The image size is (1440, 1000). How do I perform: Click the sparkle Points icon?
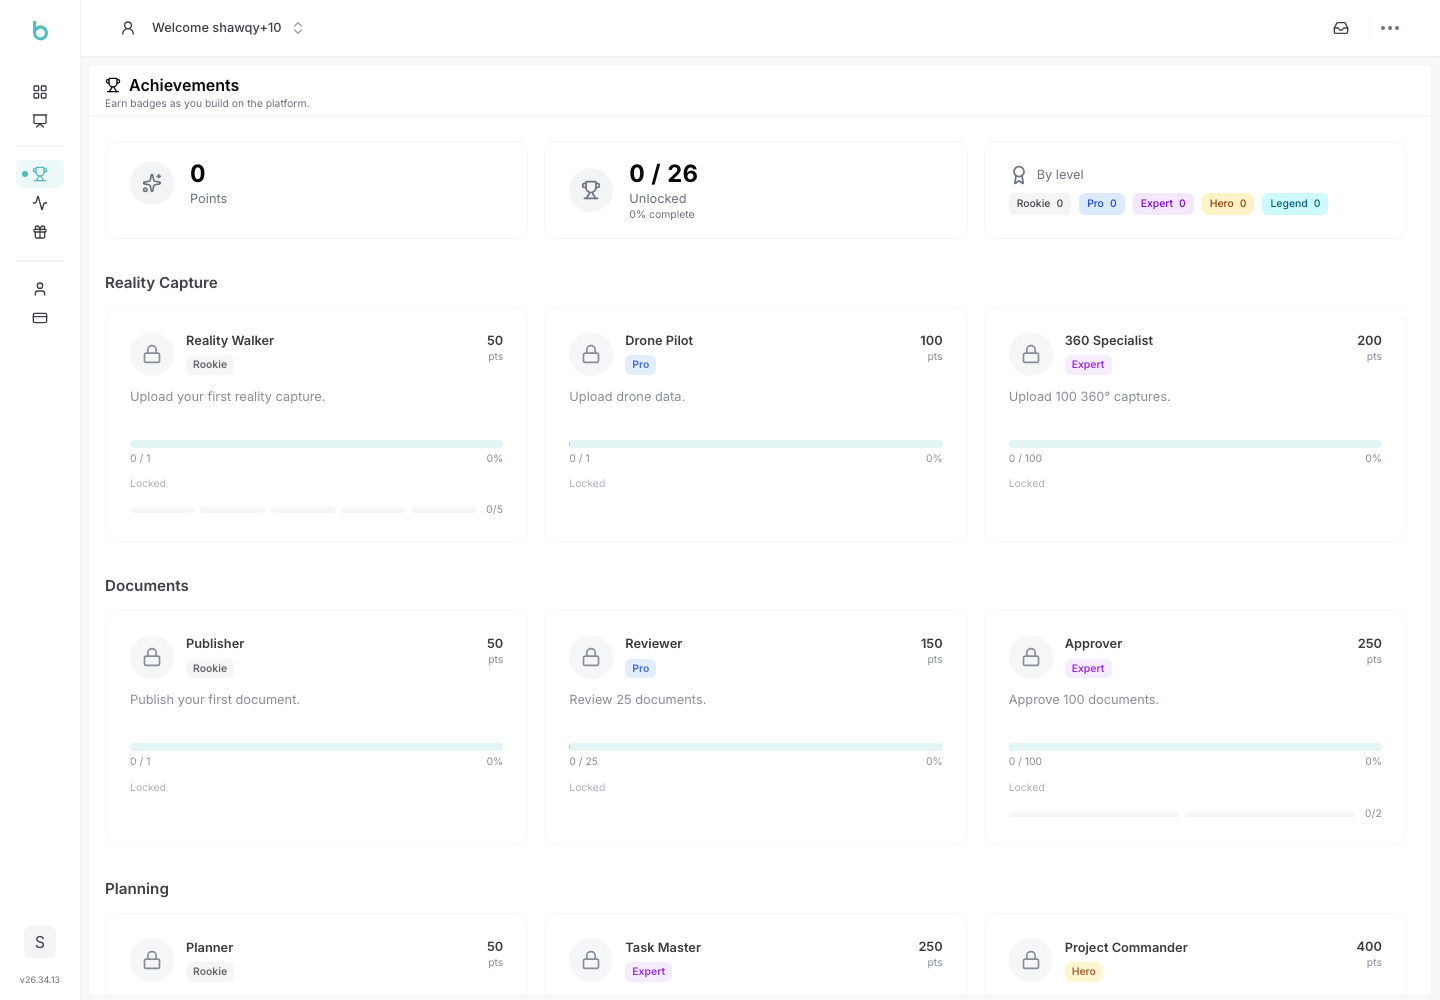[x=152, y=183]
